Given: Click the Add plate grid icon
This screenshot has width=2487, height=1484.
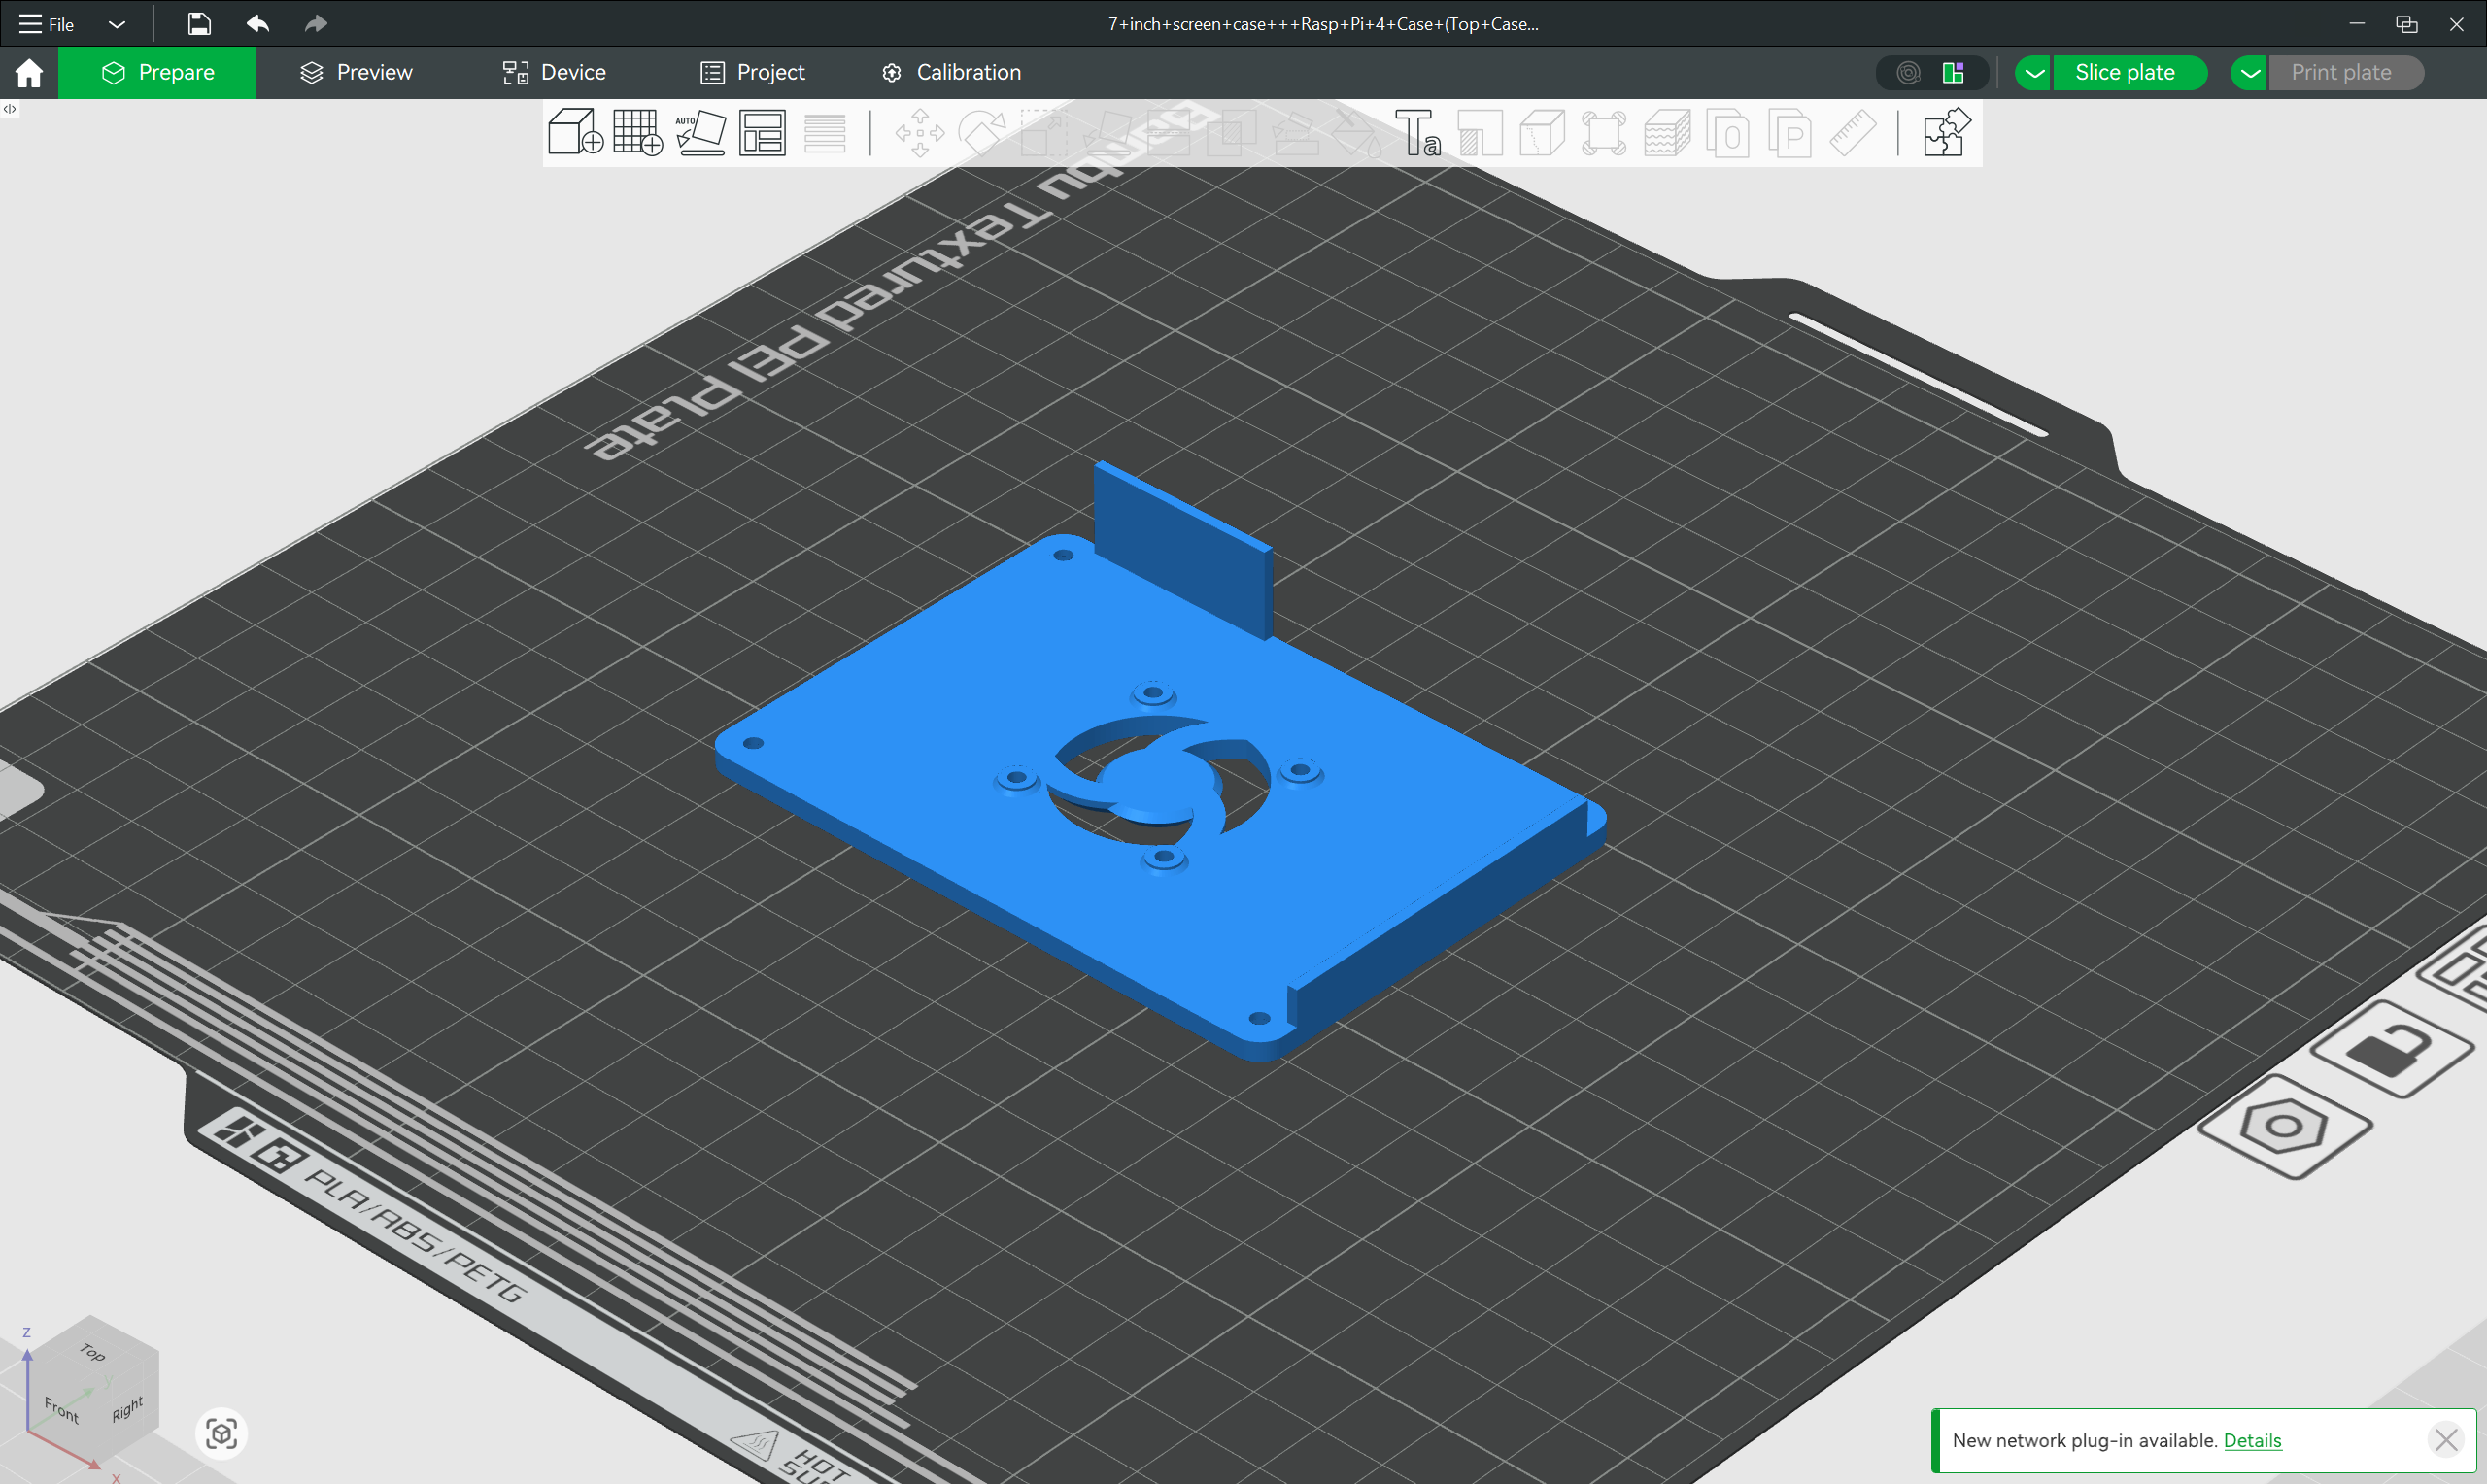Looking at the screenshot, I should (637, 132).
